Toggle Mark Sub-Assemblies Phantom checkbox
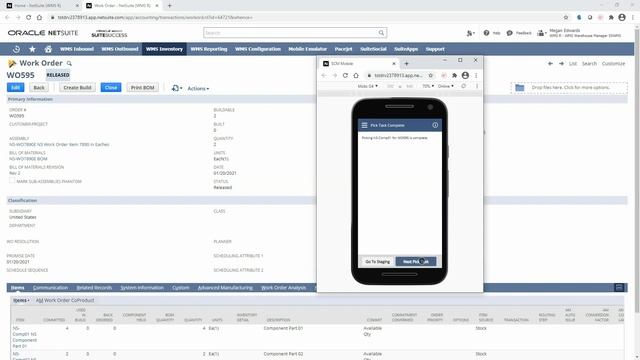The height and width of the screenshot is (360, 640). coord(12,180)
